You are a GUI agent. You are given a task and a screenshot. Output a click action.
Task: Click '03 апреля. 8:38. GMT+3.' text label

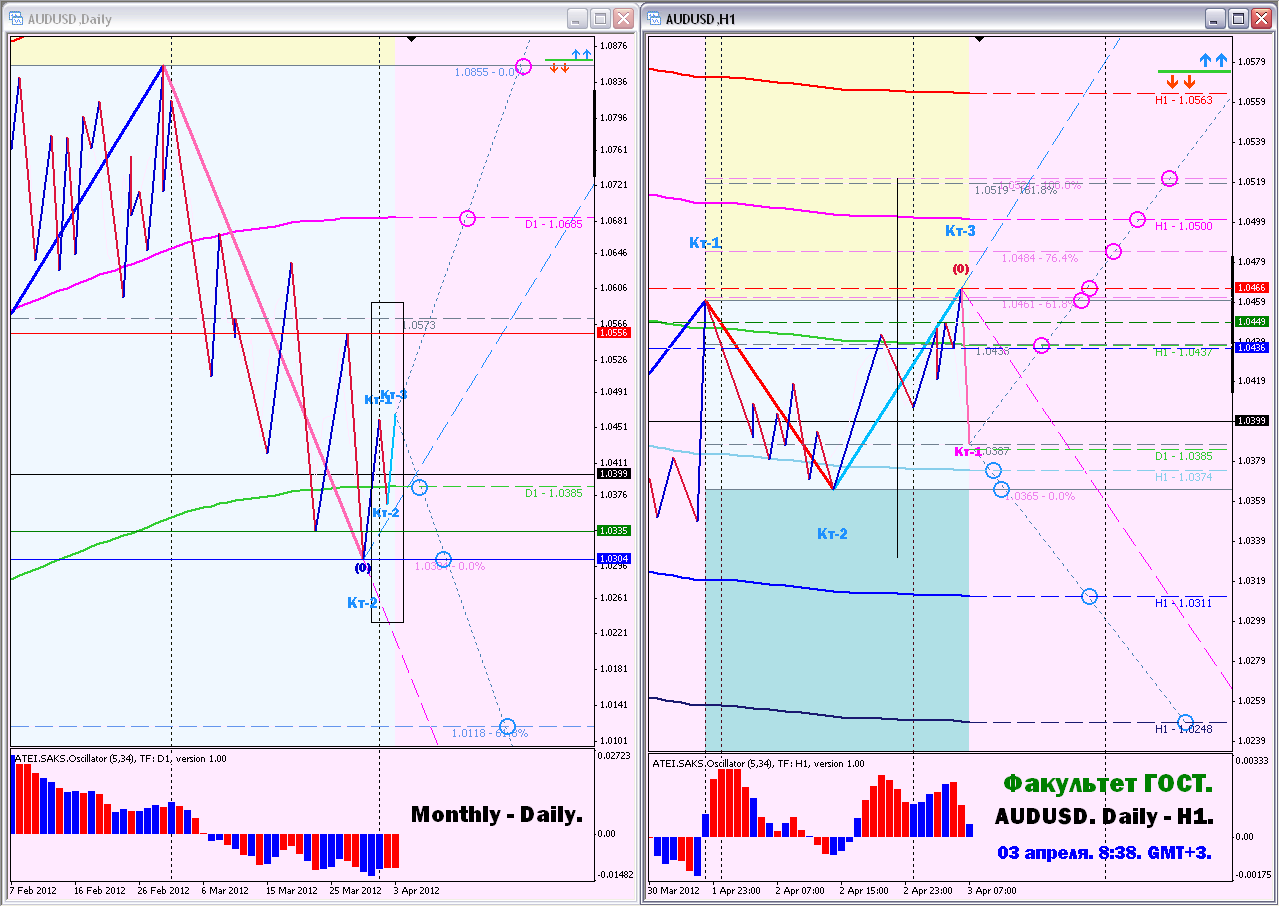point(1105,853)
